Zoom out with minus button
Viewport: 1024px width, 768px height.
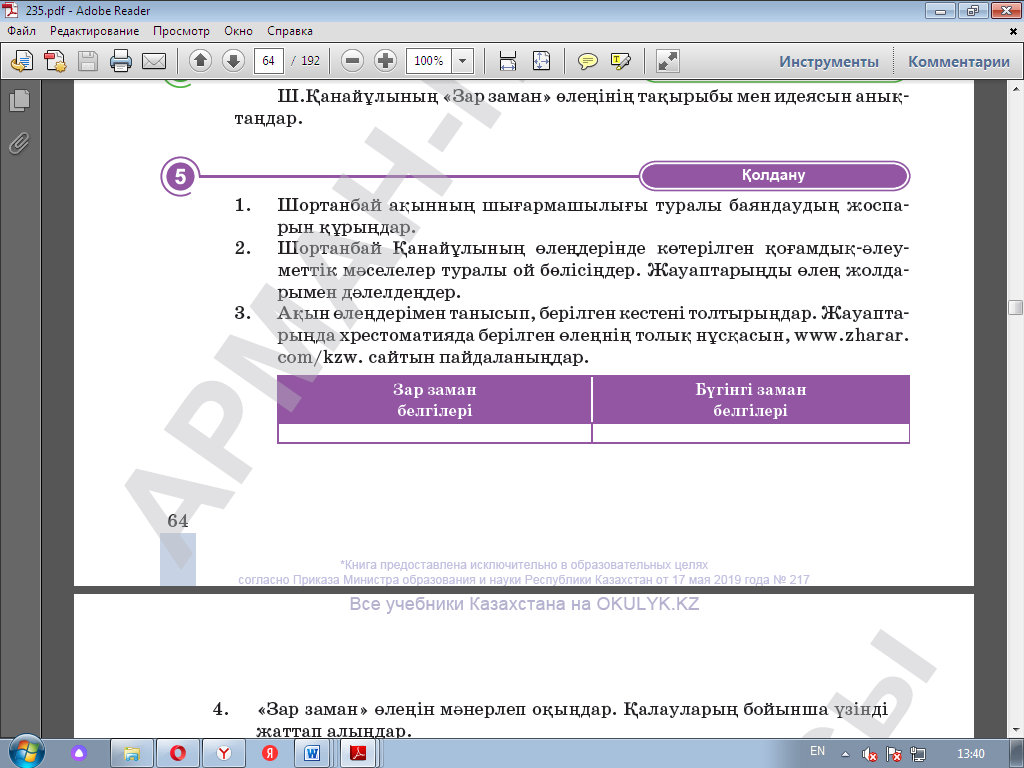pyautogui.click(x=352, y=61)
